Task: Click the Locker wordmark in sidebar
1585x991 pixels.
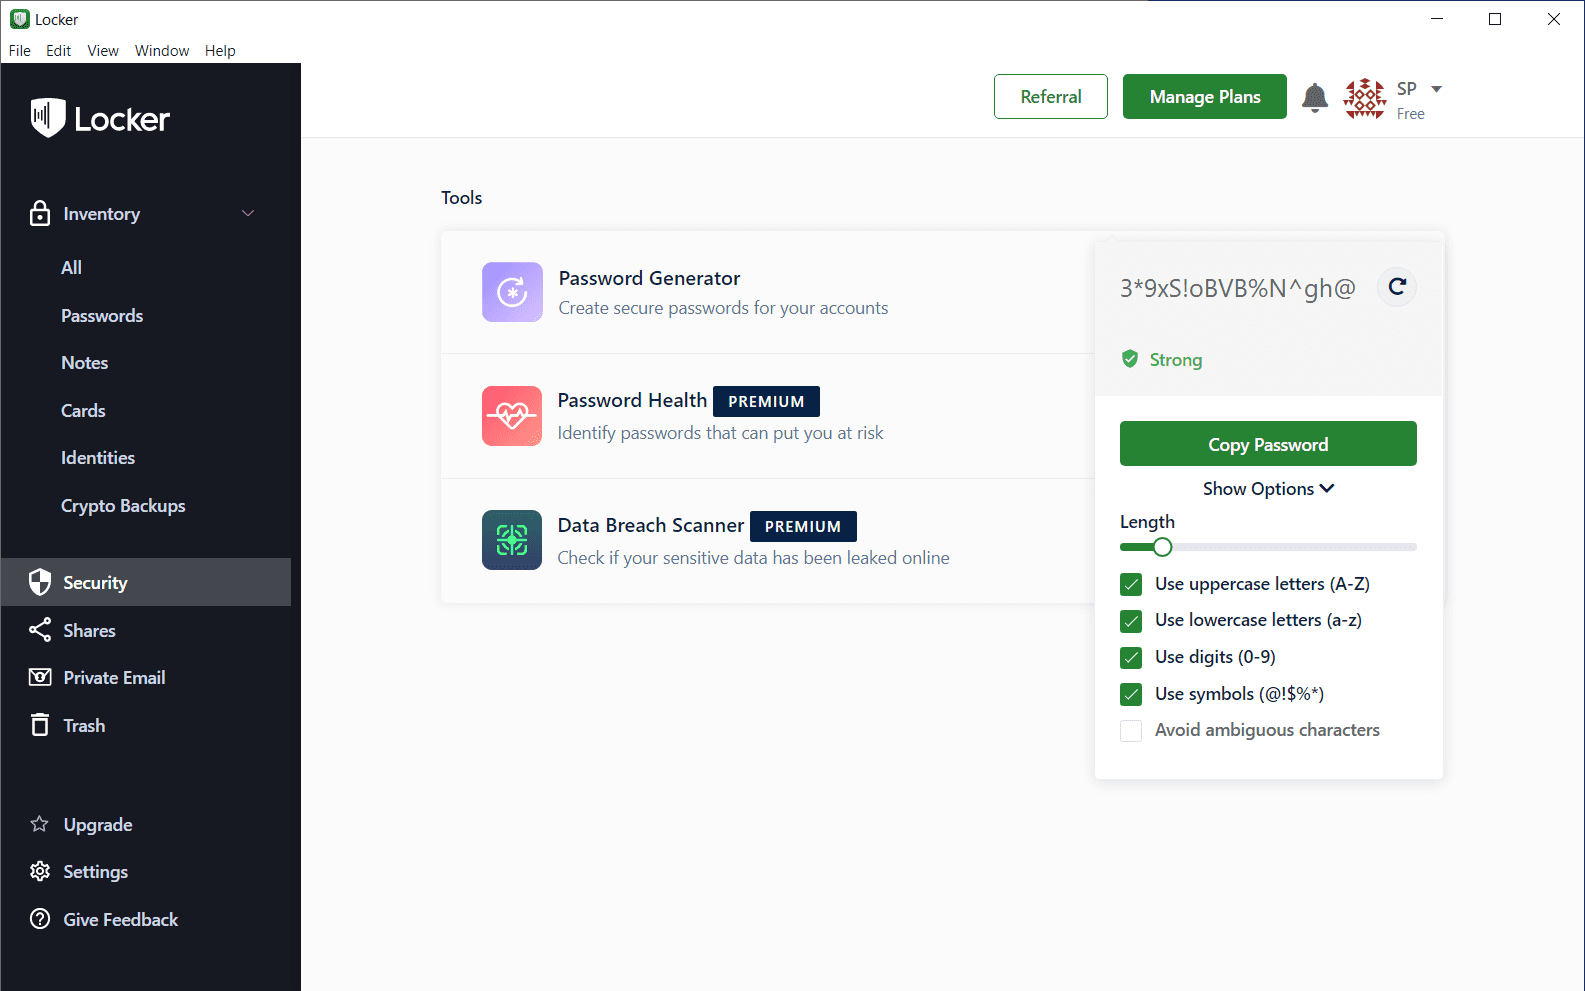Action: click(x=122, y=119)
